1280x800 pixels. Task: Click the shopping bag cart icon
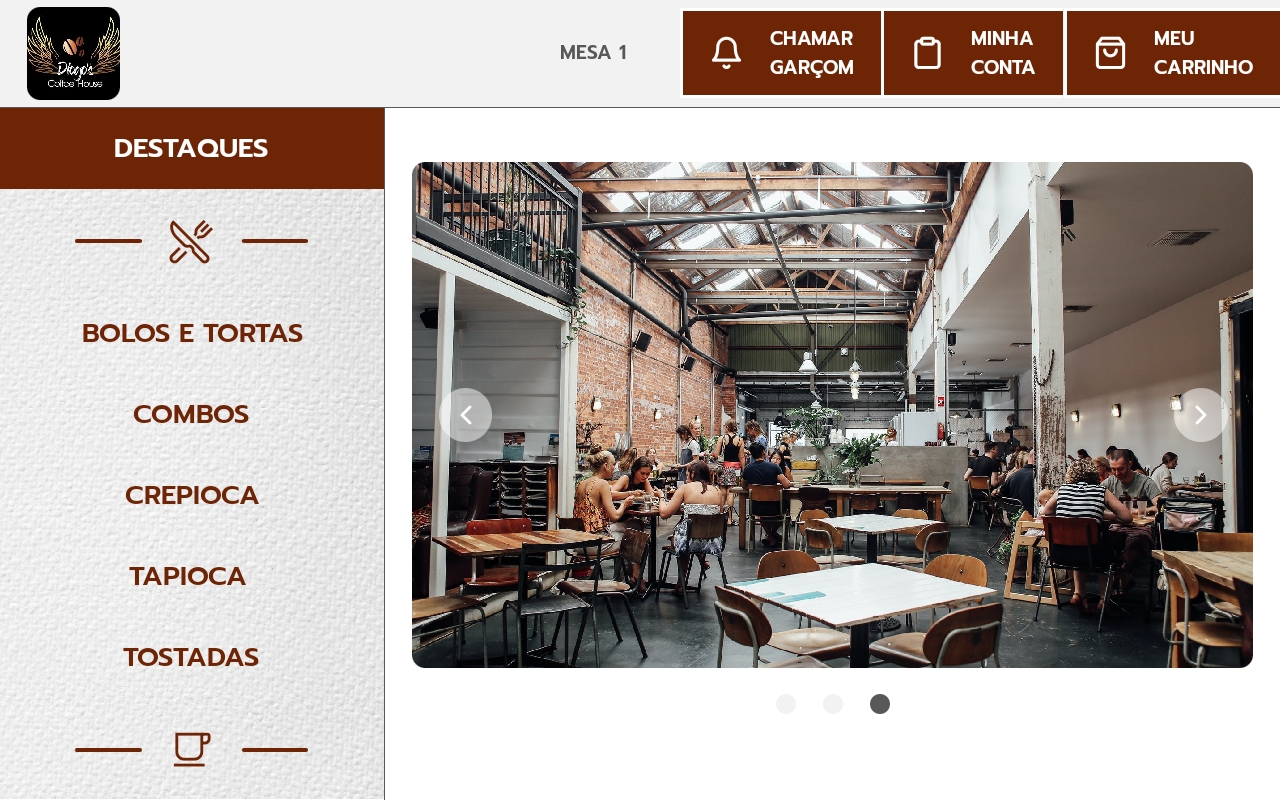coord(1110,53)
